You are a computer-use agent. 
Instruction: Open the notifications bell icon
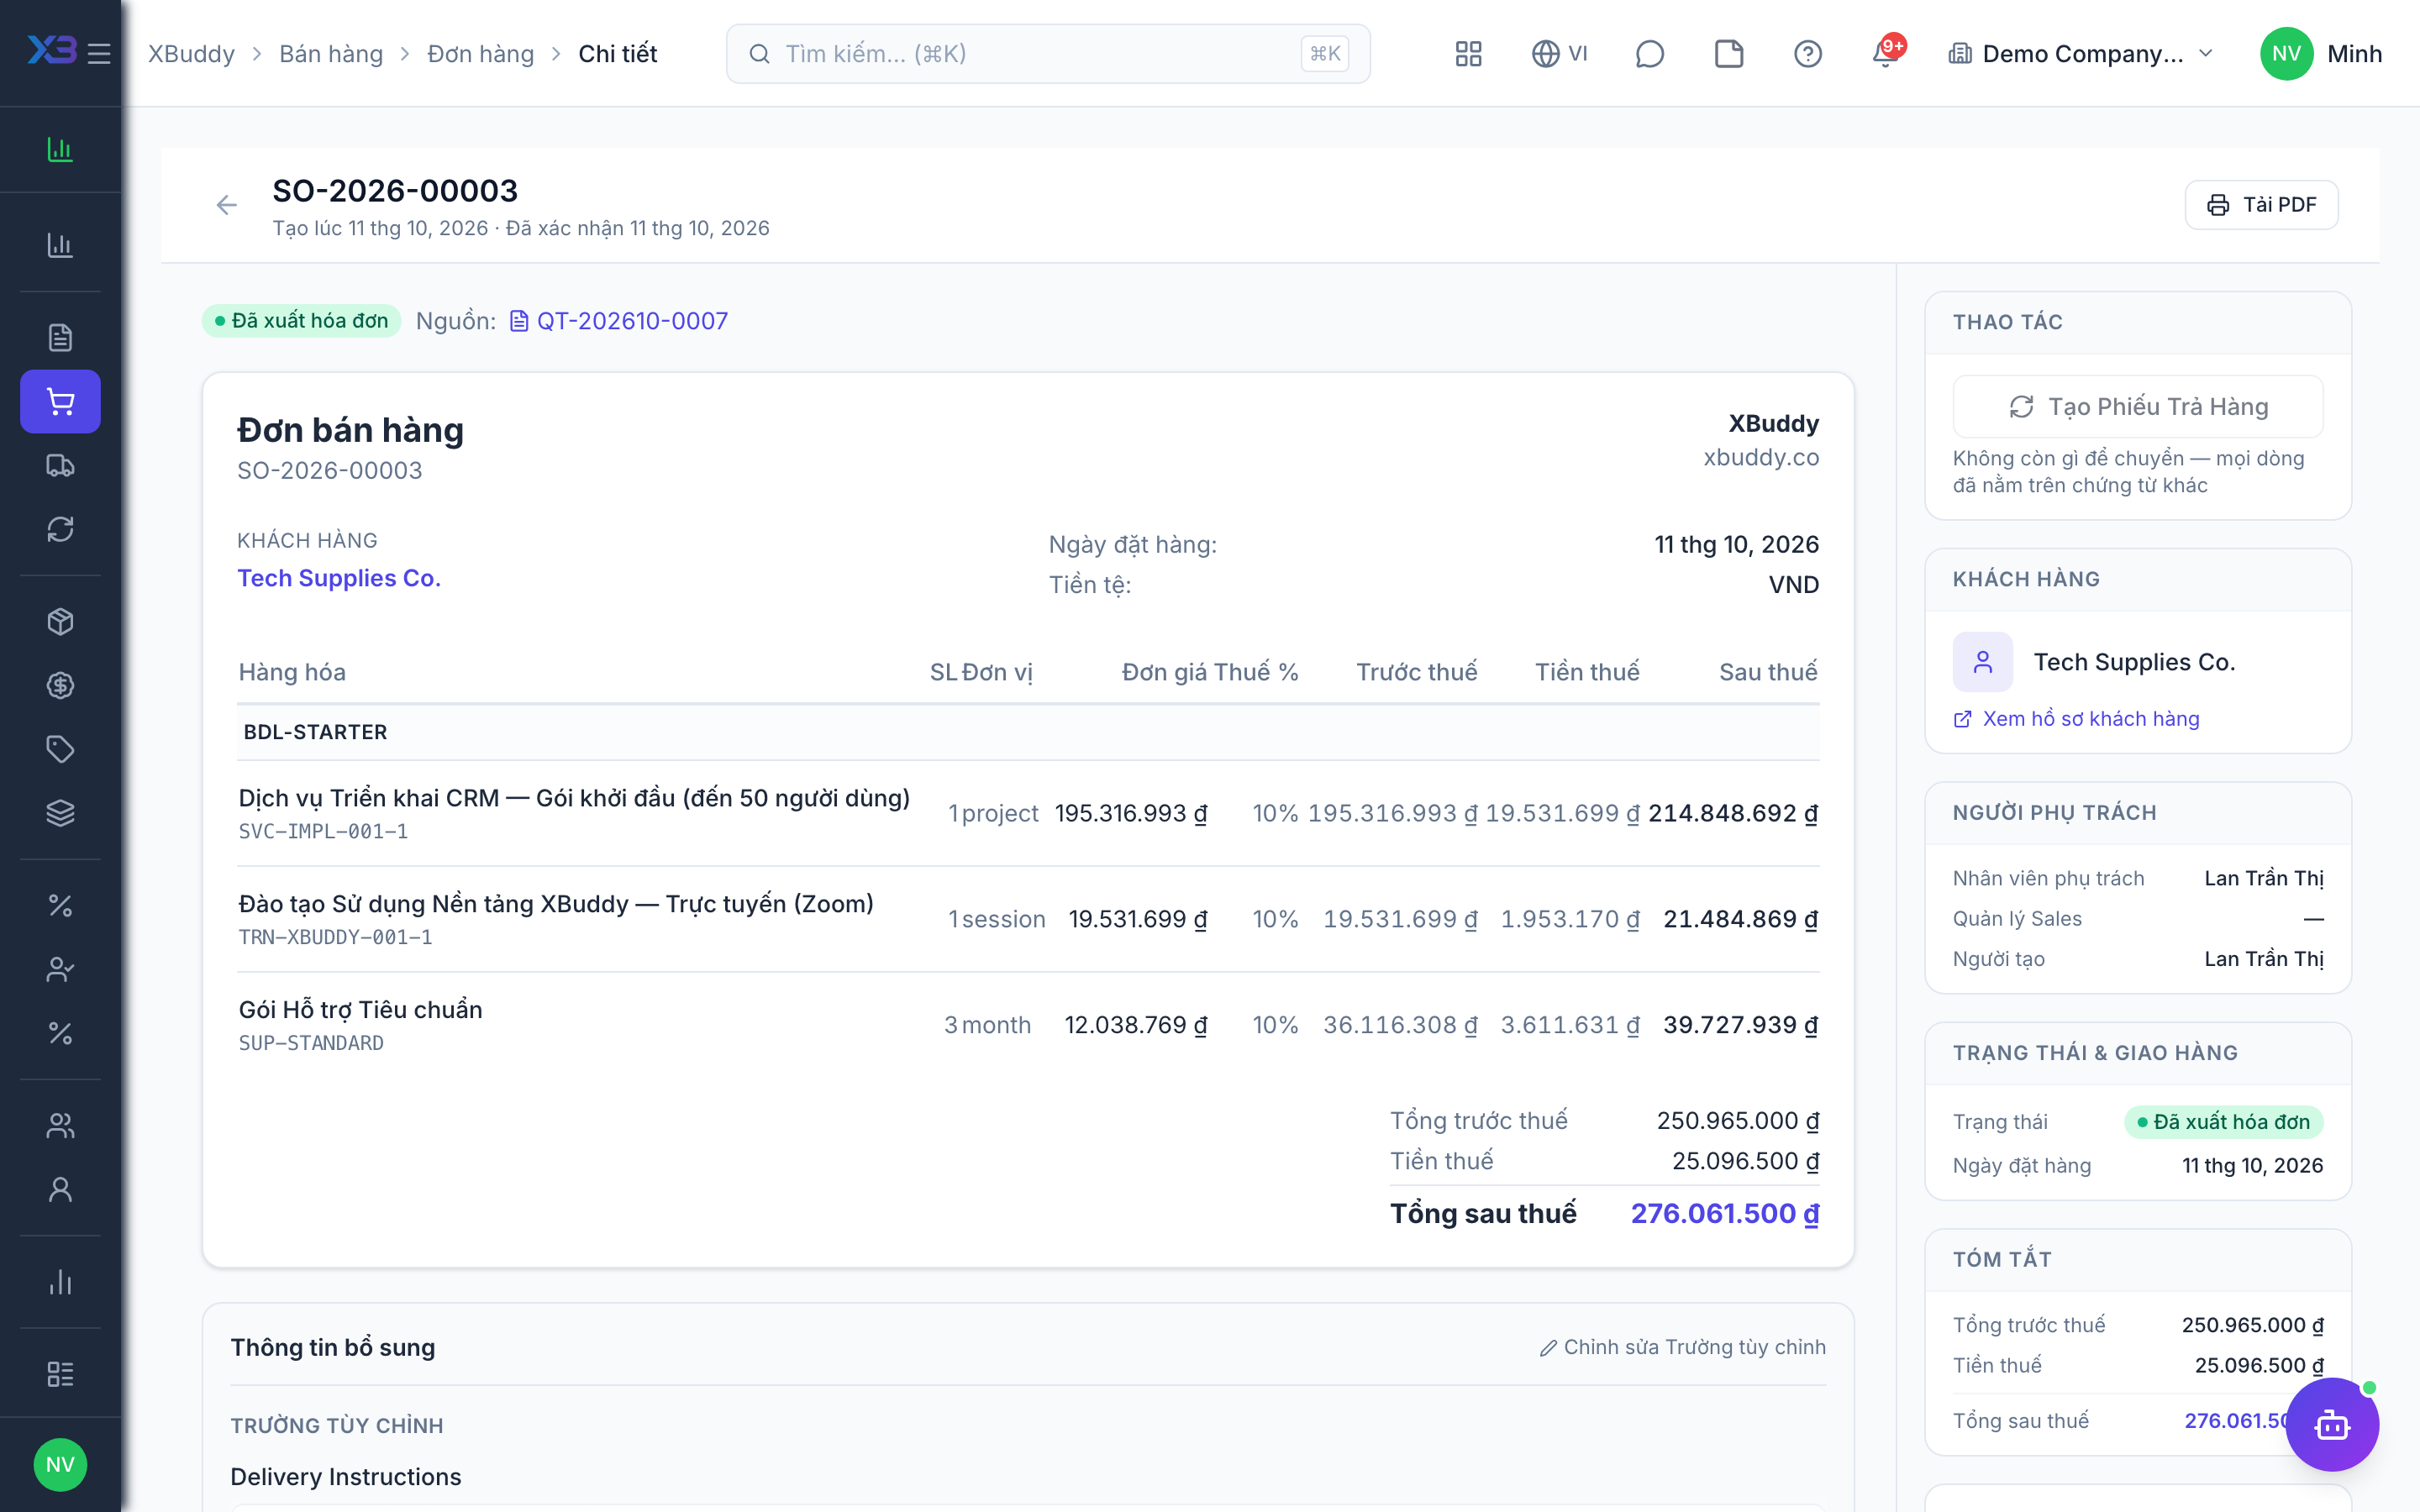tap(1886, 53)
